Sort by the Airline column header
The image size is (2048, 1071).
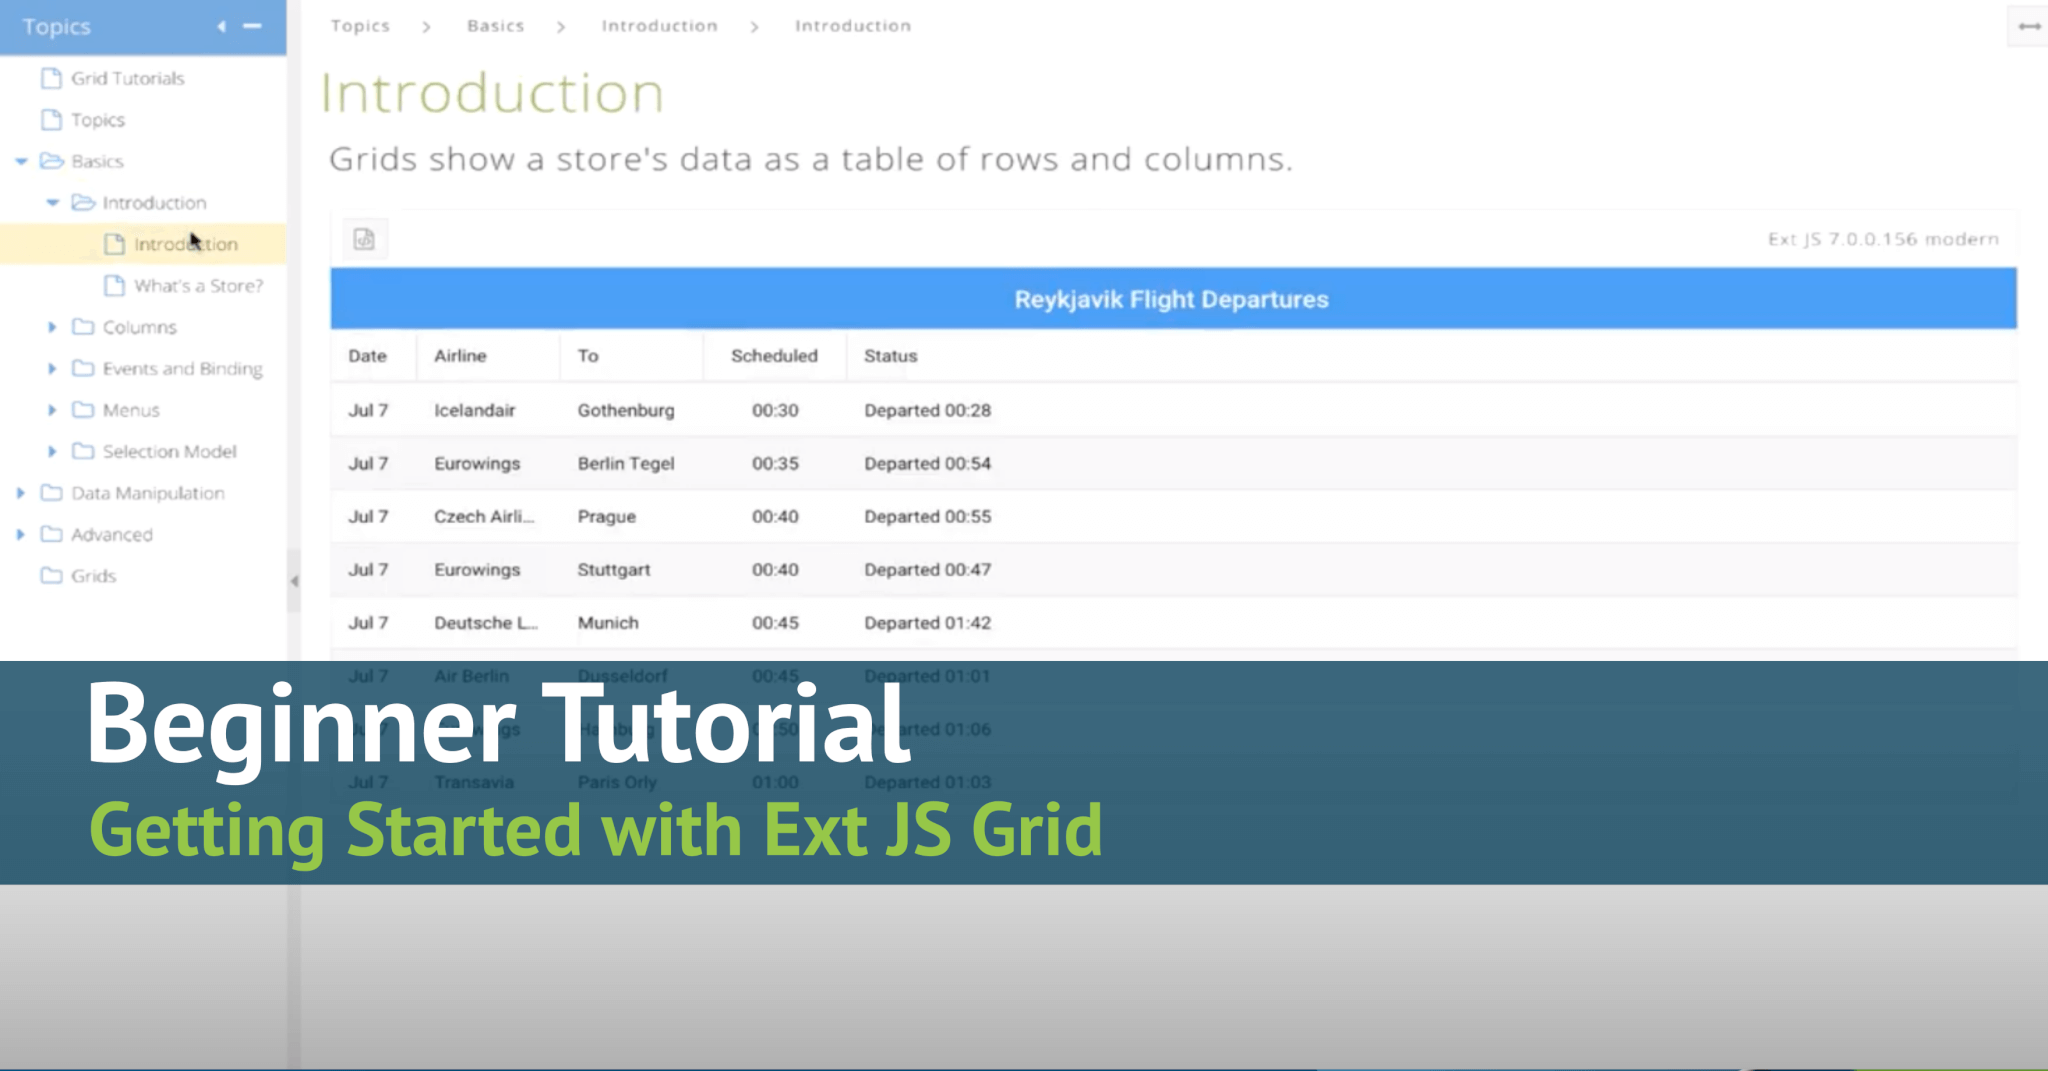pos(488,356)
